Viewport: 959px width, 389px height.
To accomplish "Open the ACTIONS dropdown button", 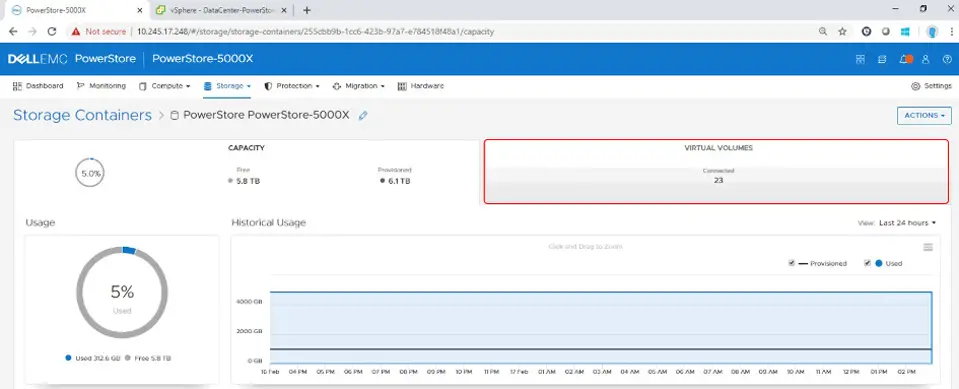I will (x=924, y=115).
